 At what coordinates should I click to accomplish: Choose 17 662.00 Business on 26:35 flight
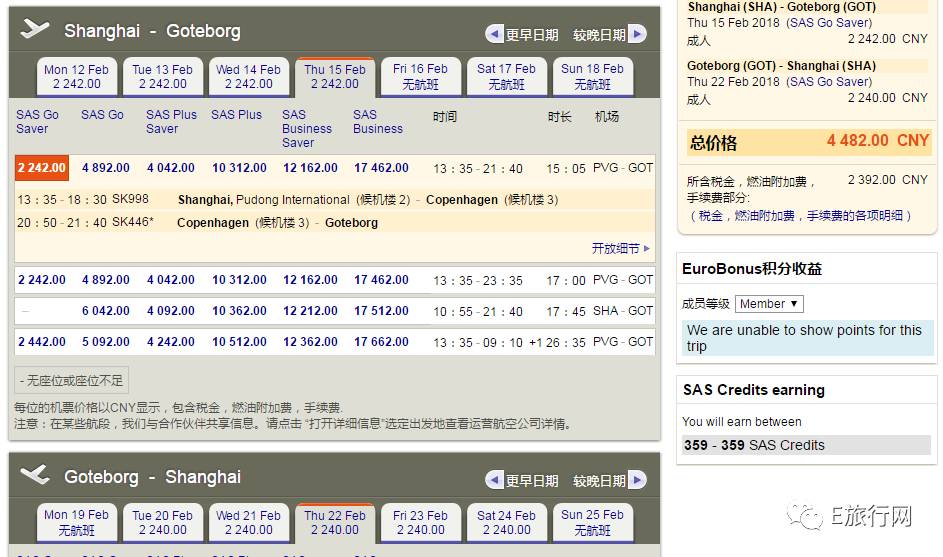coord(381,342)
